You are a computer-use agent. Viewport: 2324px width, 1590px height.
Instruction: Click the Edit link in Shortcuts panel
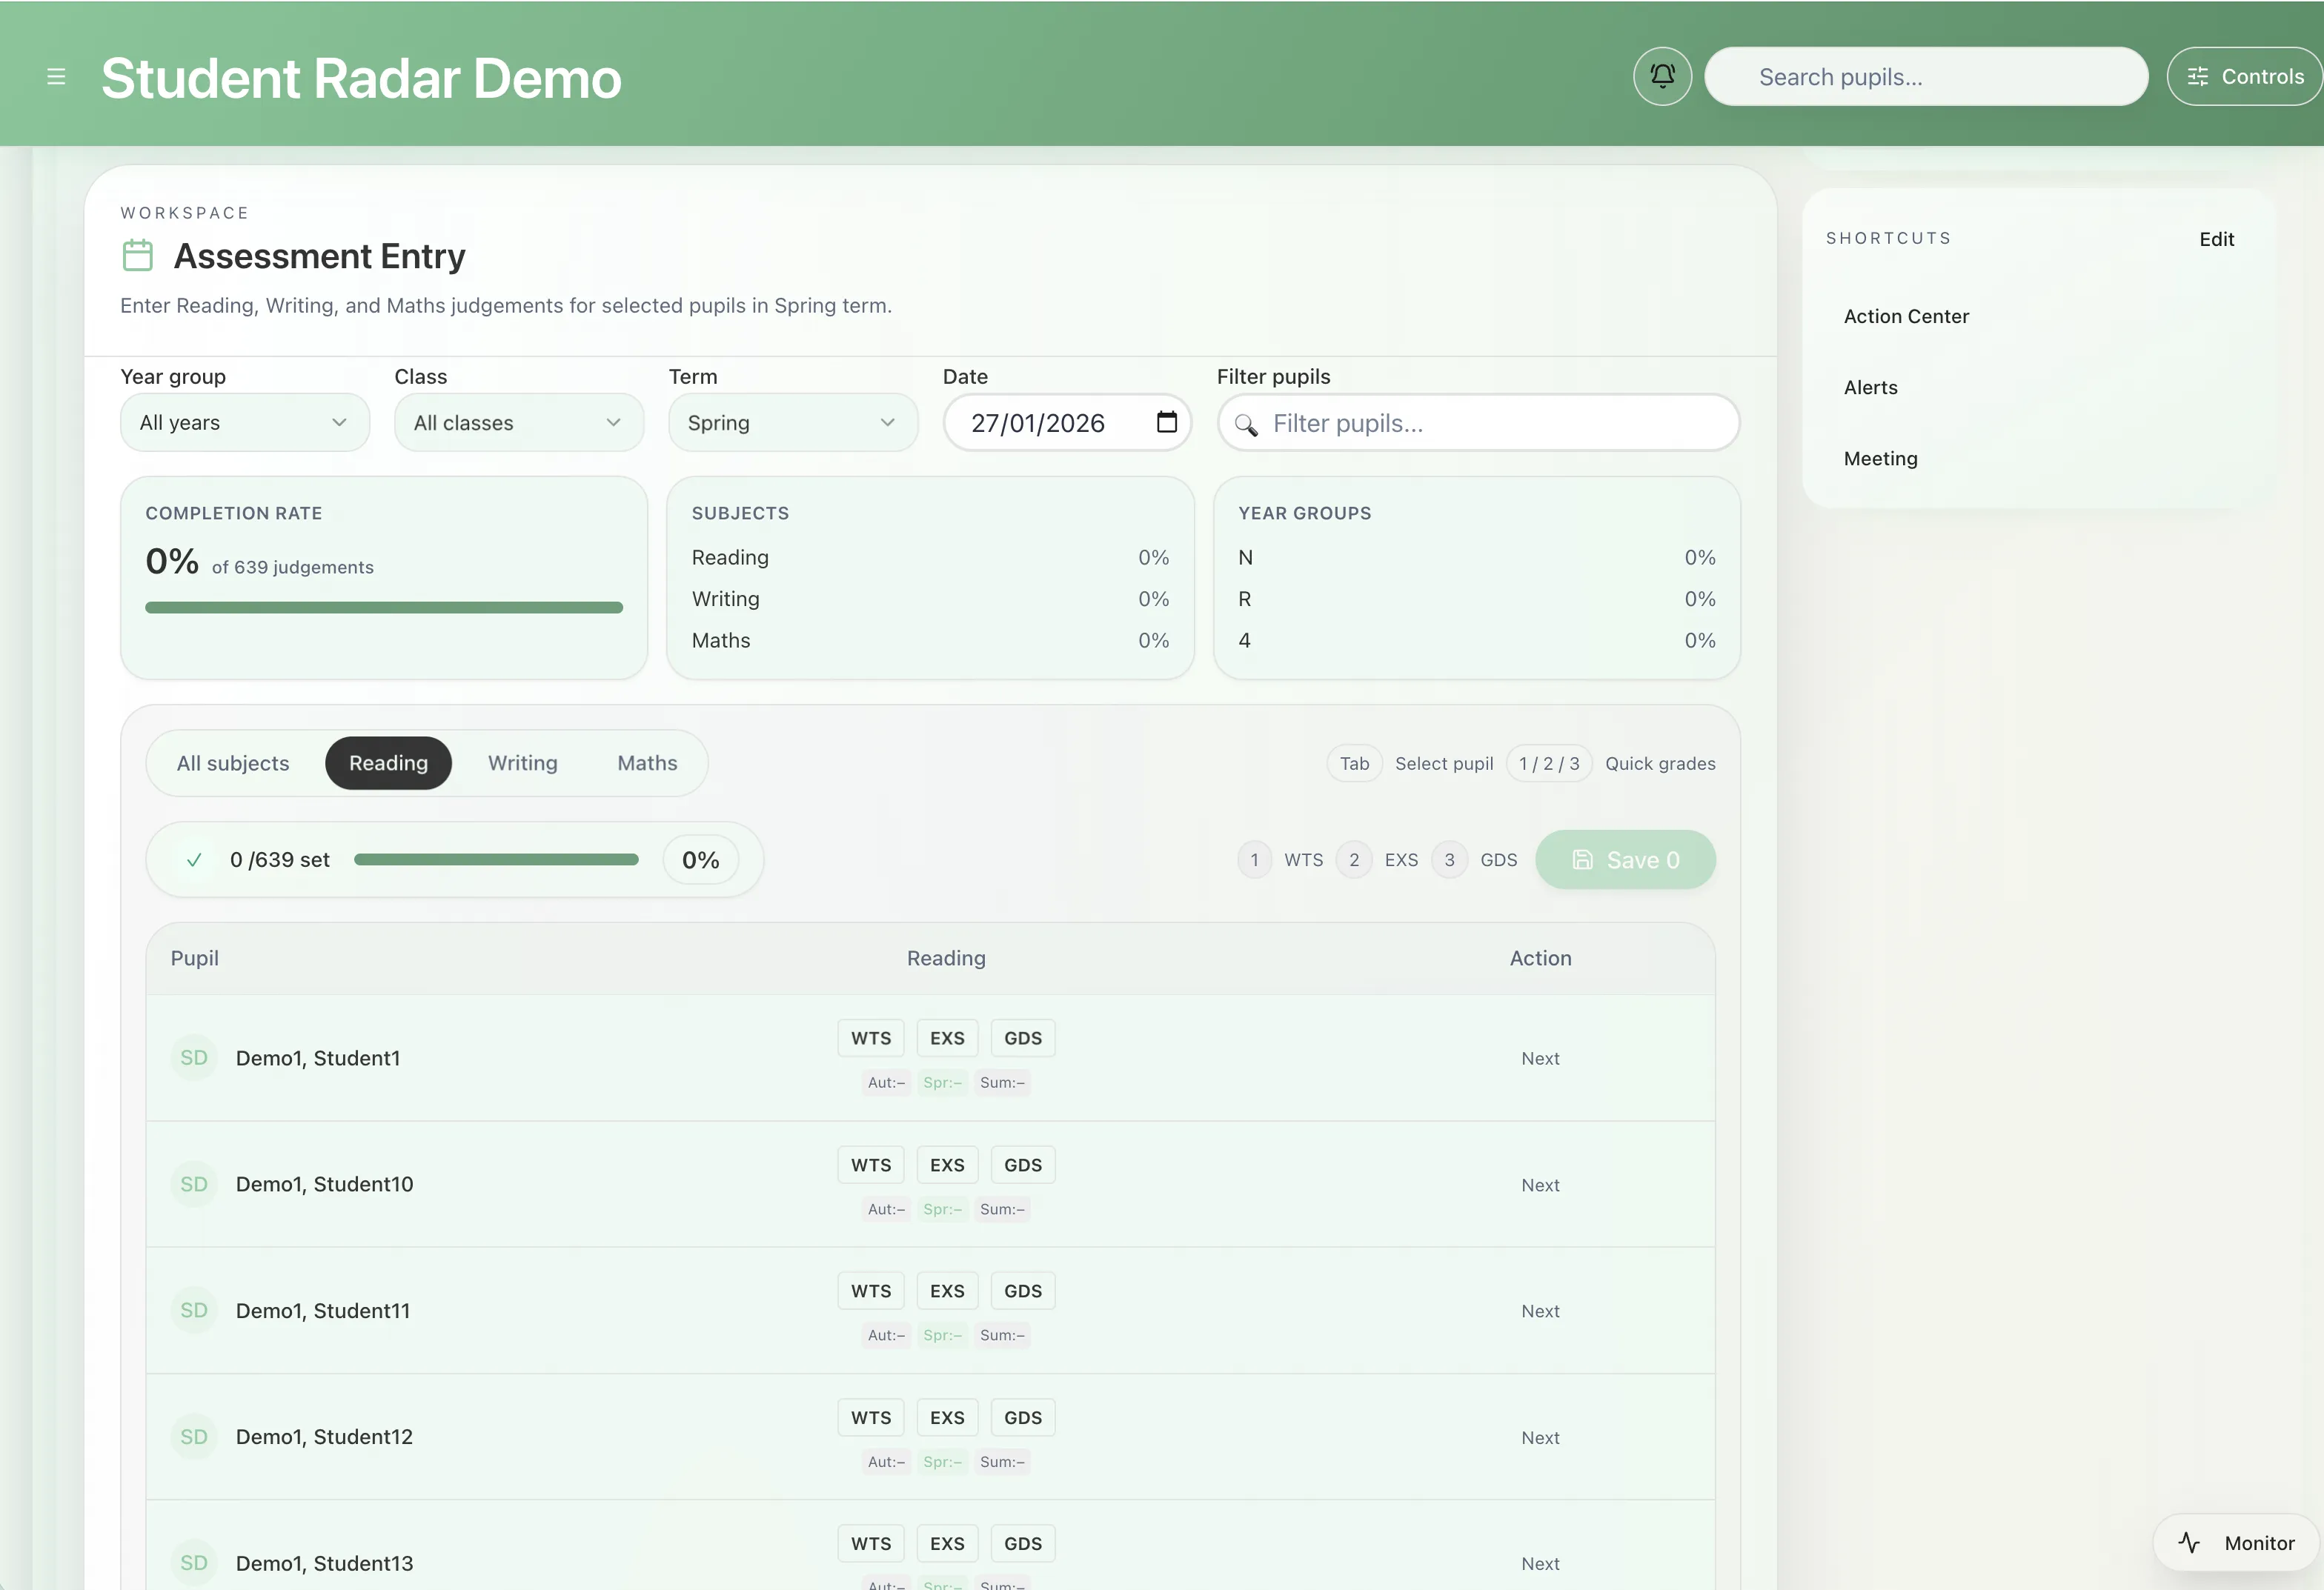point(2216,238)
